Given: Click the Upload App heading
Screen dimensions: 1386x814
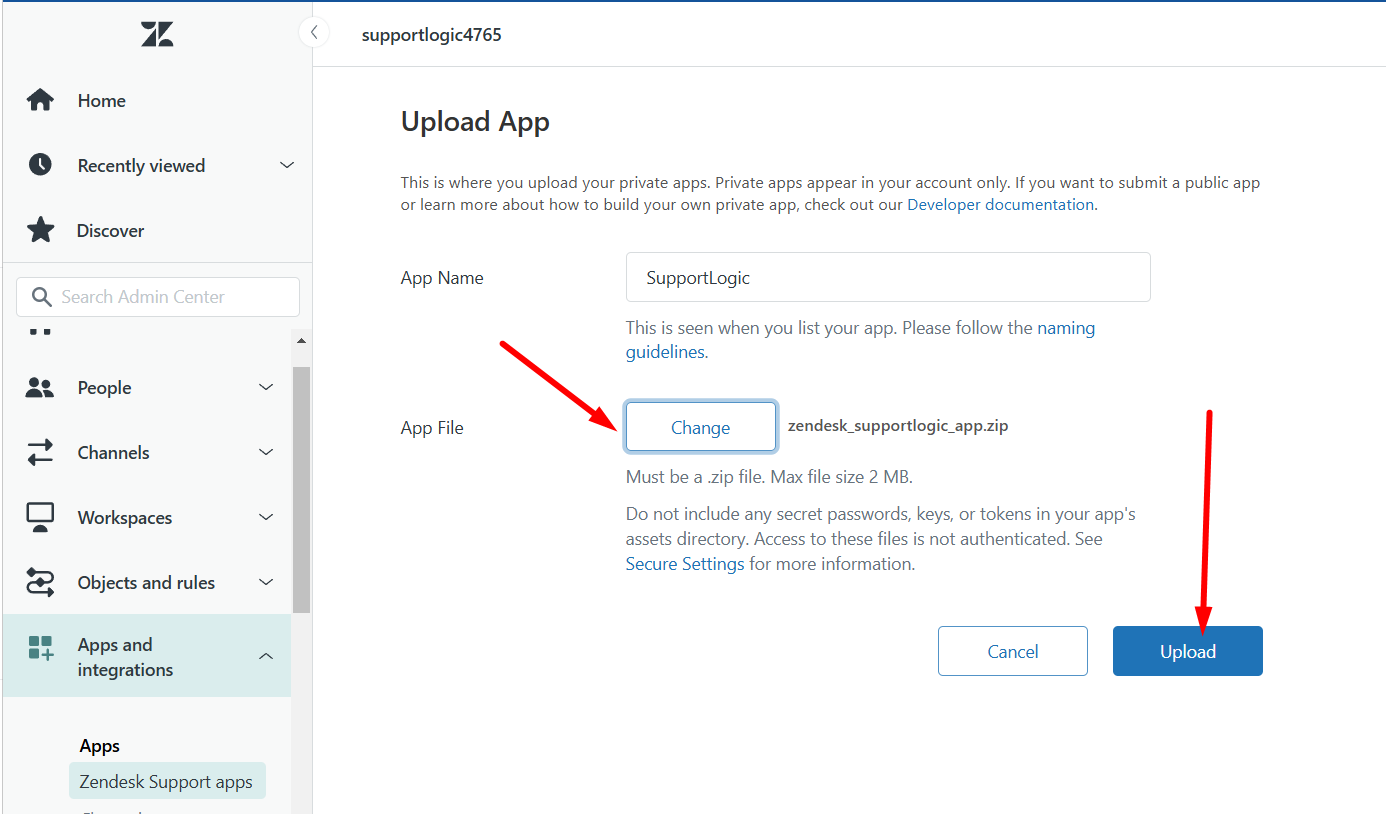Looking at the screenshot, I should coord(476,122).
